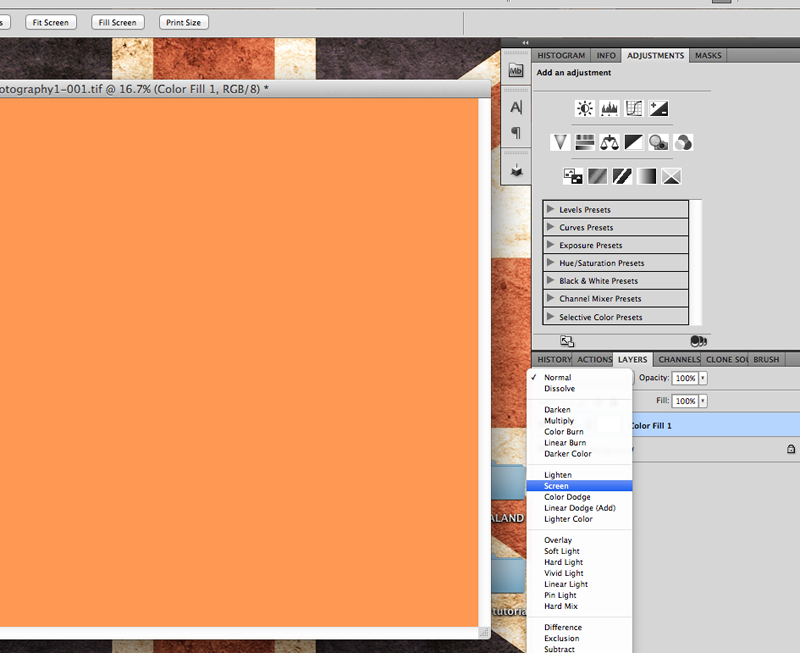Add a Selective Color adjustment

coord(671,177)
